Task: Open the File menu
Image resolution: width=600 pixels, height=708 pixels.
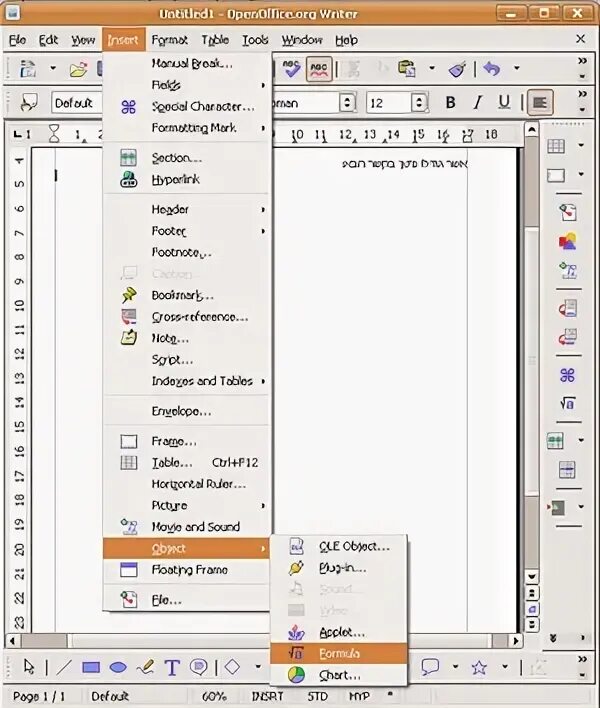Action: click(18, 40)
